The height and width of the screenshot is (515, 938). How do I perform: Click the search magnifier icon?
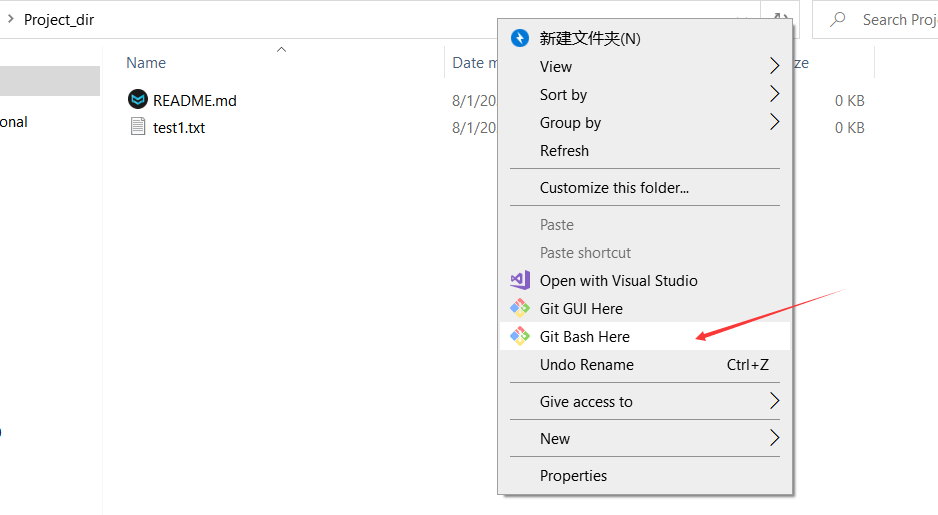[838, 19]
